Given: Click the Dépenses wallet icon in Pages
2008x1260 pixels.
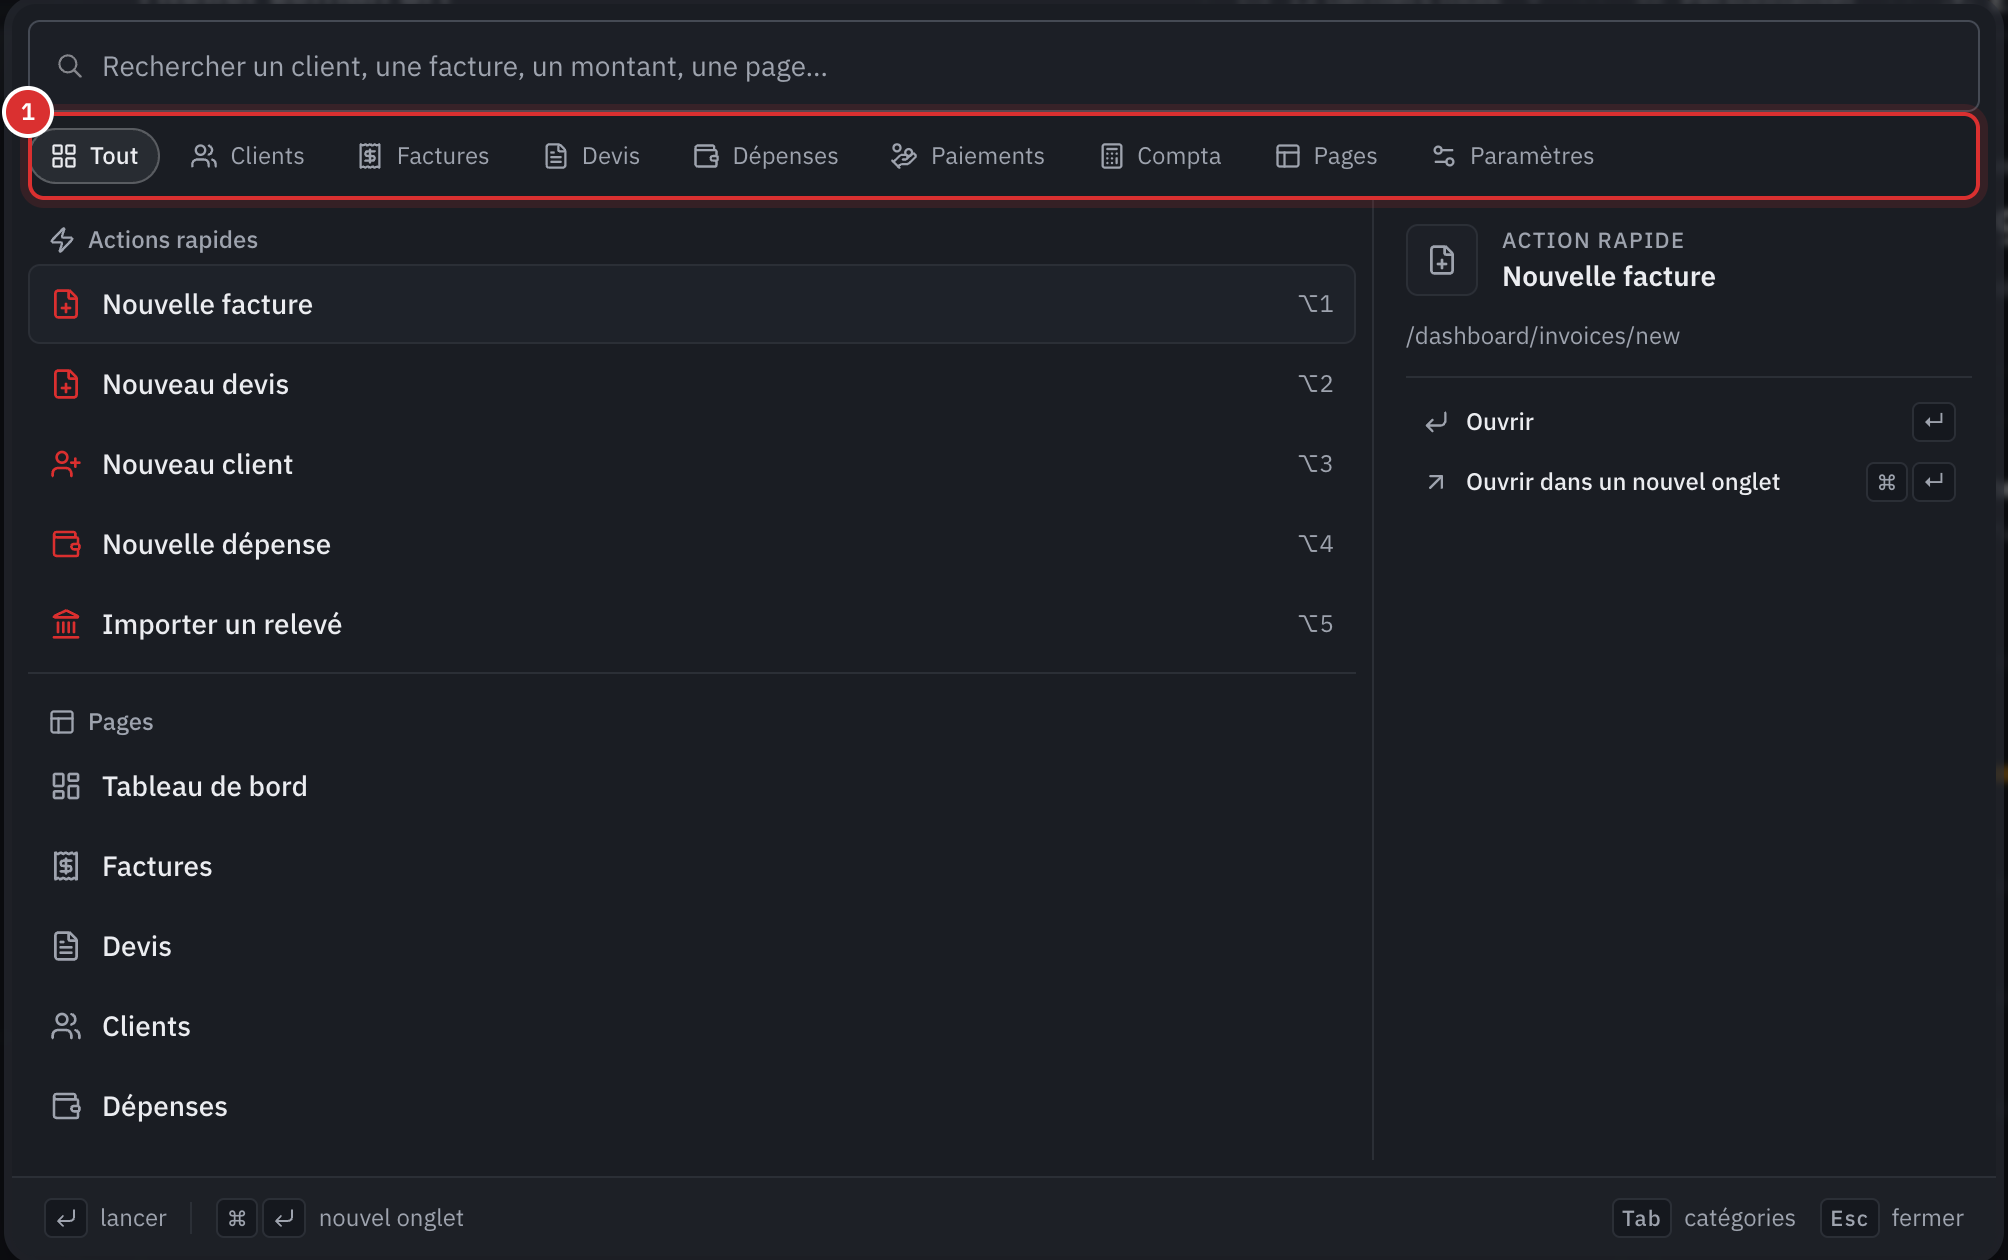Looking at the screenshot, I should (66, 1106).
